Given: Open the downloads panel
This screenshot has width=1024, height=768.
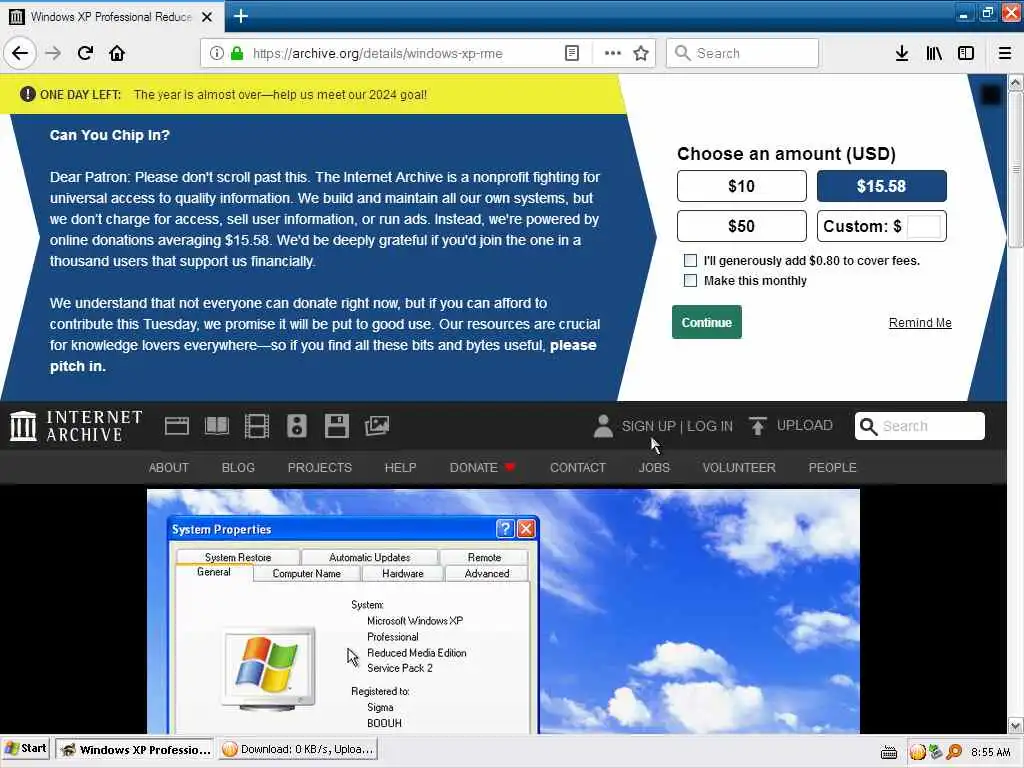Looking at the screenshot, I should coord(902,53).
